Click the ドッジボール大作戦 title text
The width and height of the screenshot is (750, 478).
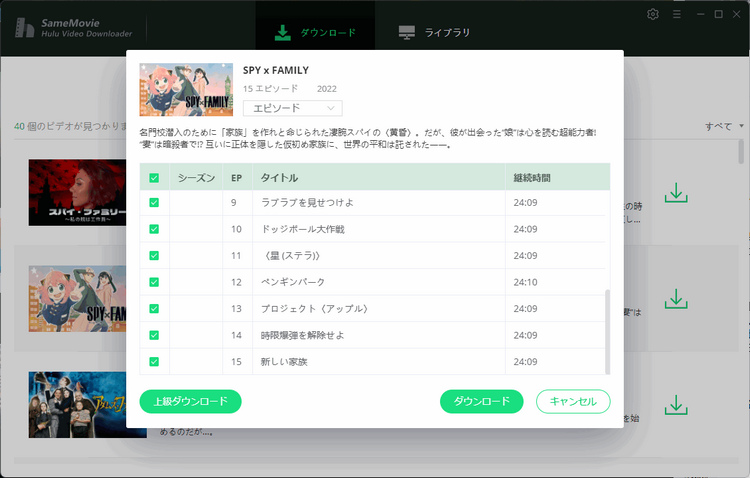point(302,229)
